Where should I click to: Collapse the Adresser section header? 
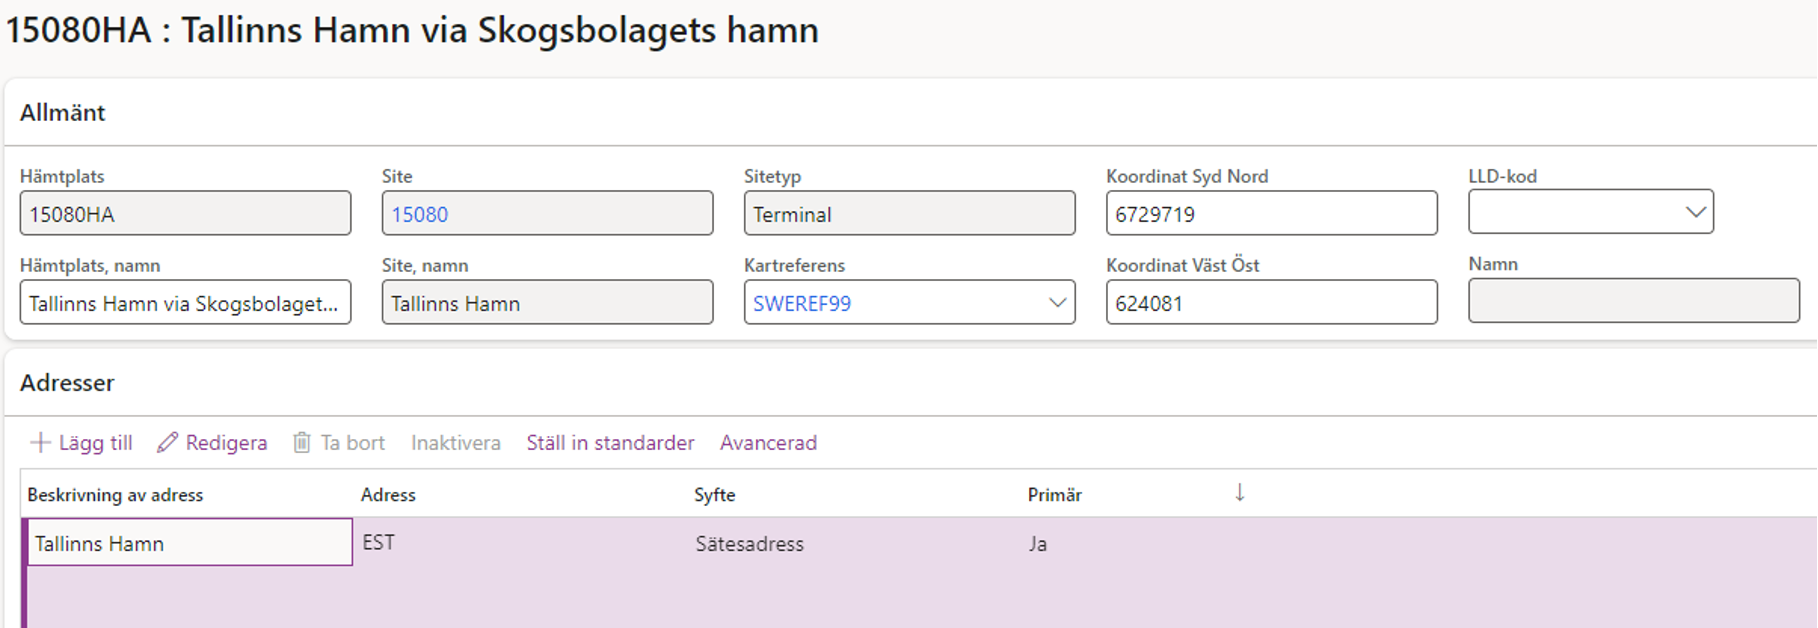67,382
